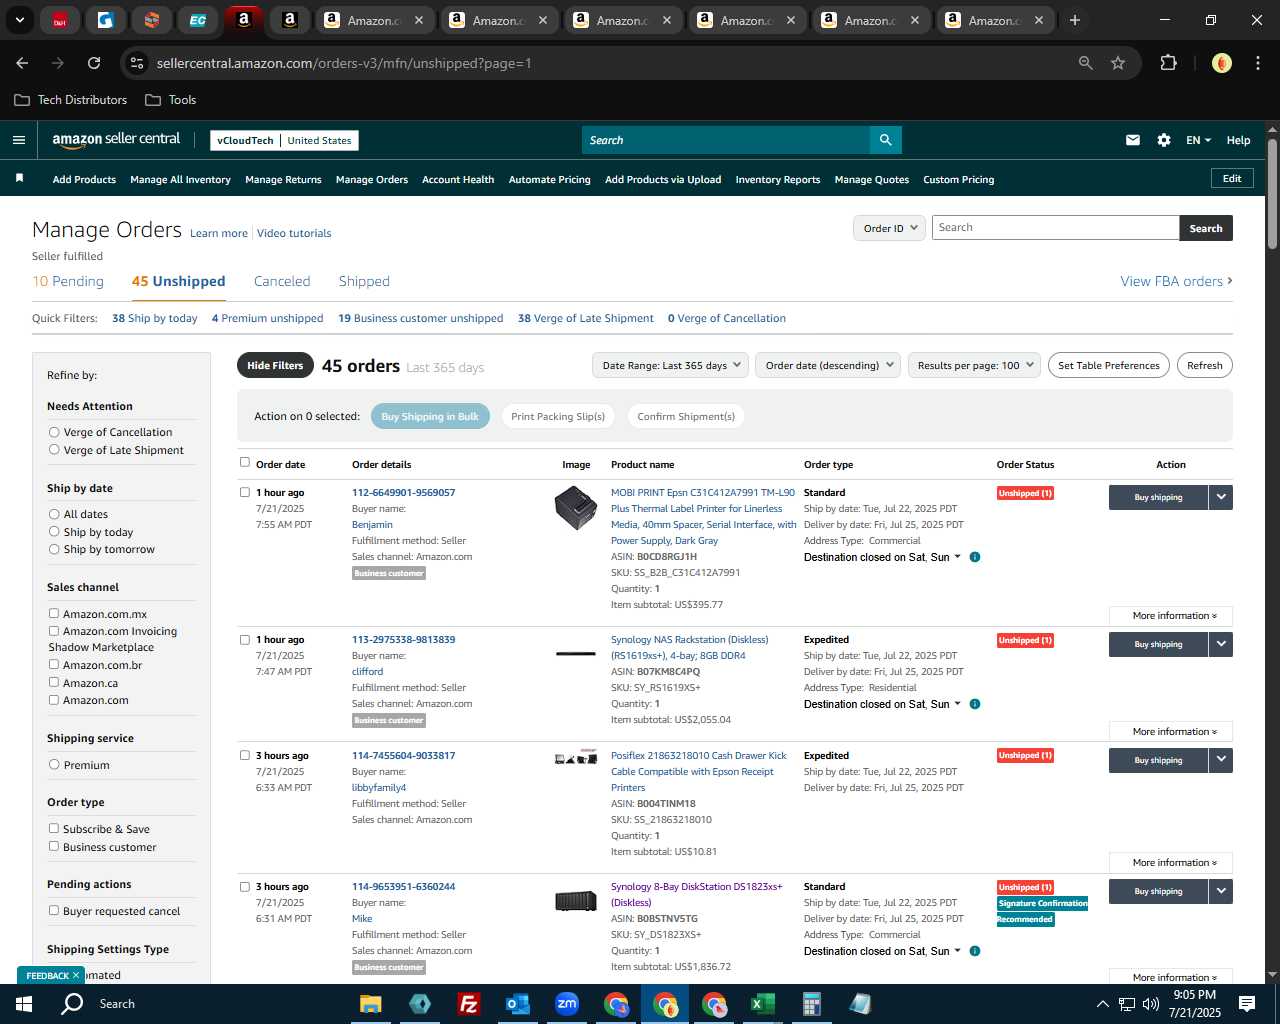Open FileZilla from the taskbar
This screenshot has height=1024, width=1280.
click(x=468, y=1004)
